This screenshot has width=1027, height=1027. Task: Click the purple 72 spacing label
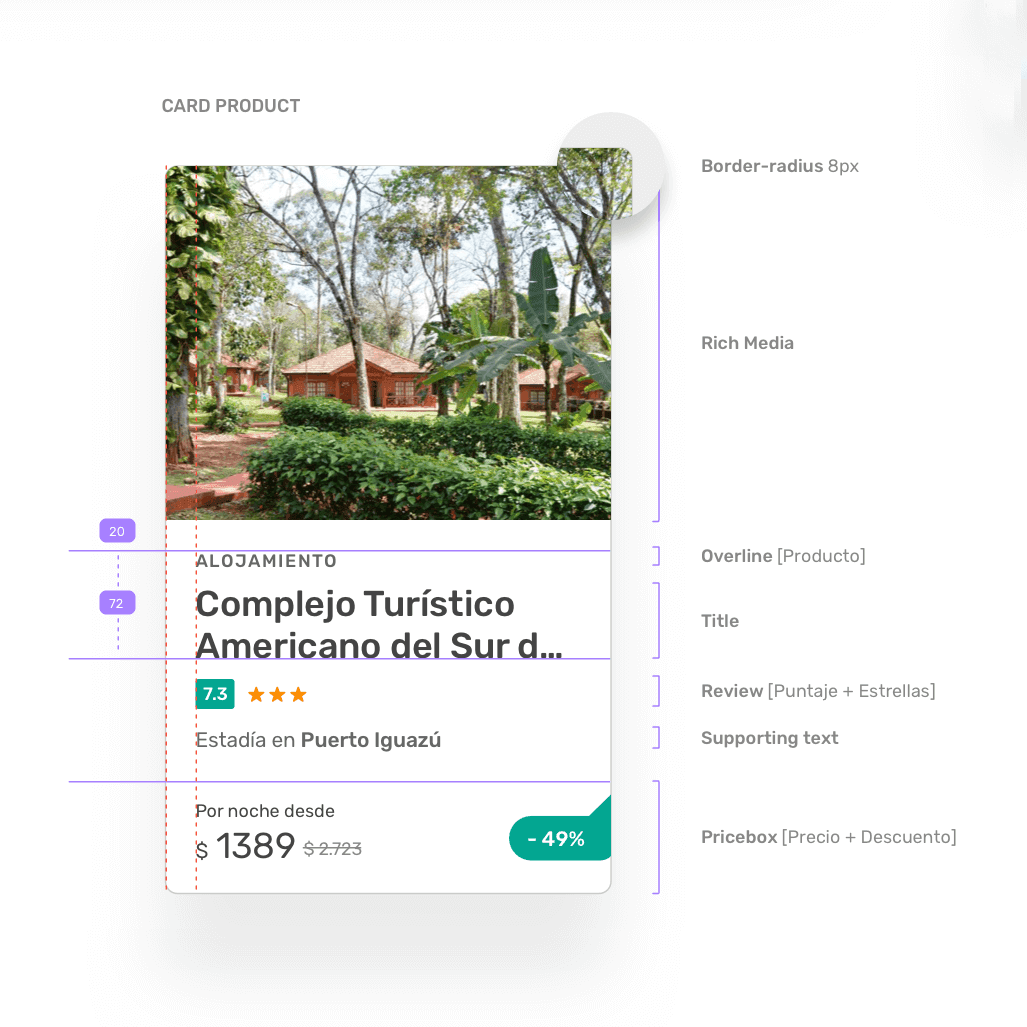point(117,603)
